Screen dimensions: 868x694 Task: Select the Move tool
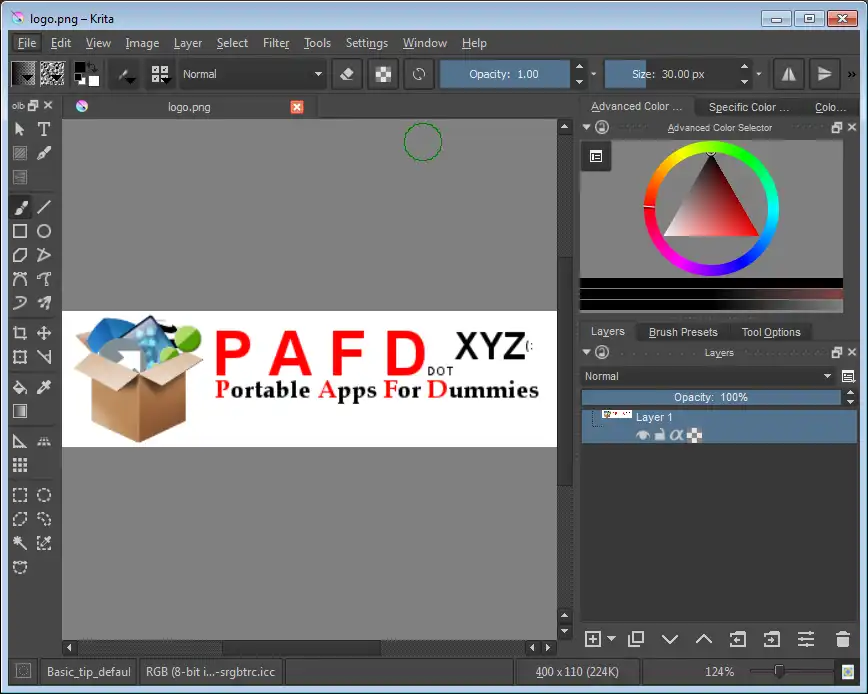pyautogui.click(x=44, y=333)
